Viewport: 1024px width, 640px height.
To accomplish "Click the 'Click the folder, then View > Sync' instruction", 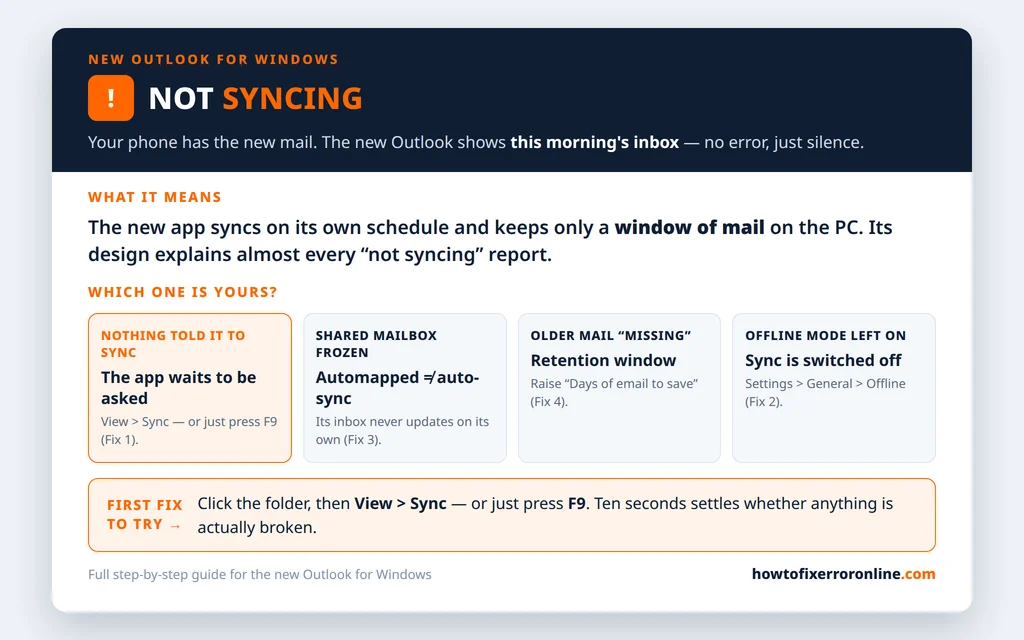I will coord(545,515).
